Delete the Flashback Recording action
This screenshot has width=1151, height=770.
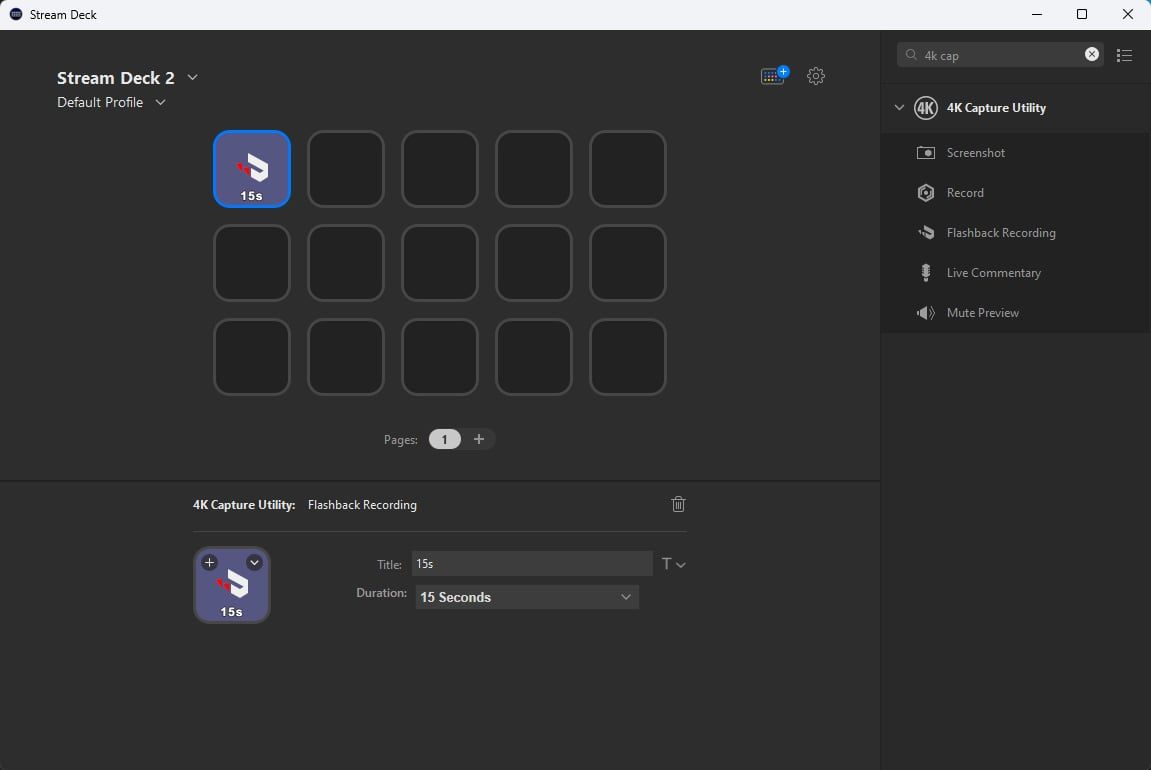(678, 504)
